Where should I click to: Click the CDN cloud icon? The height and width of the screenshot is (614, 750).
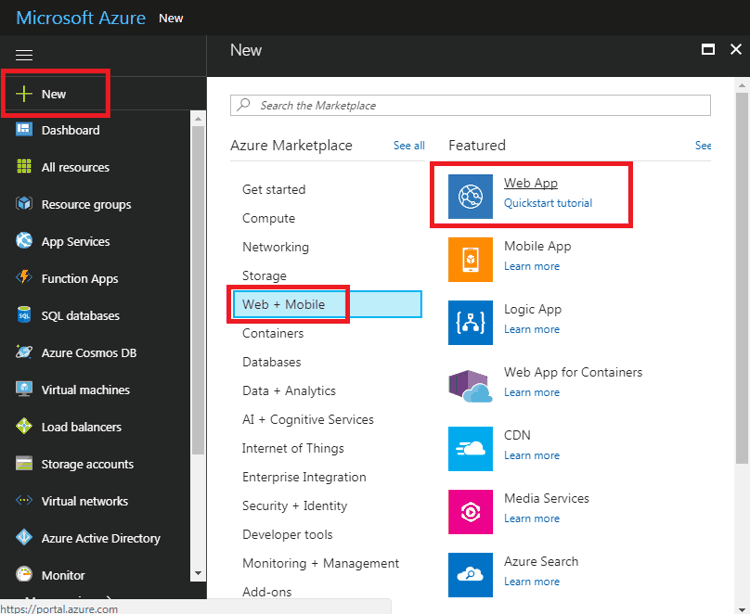coord(470,449)
